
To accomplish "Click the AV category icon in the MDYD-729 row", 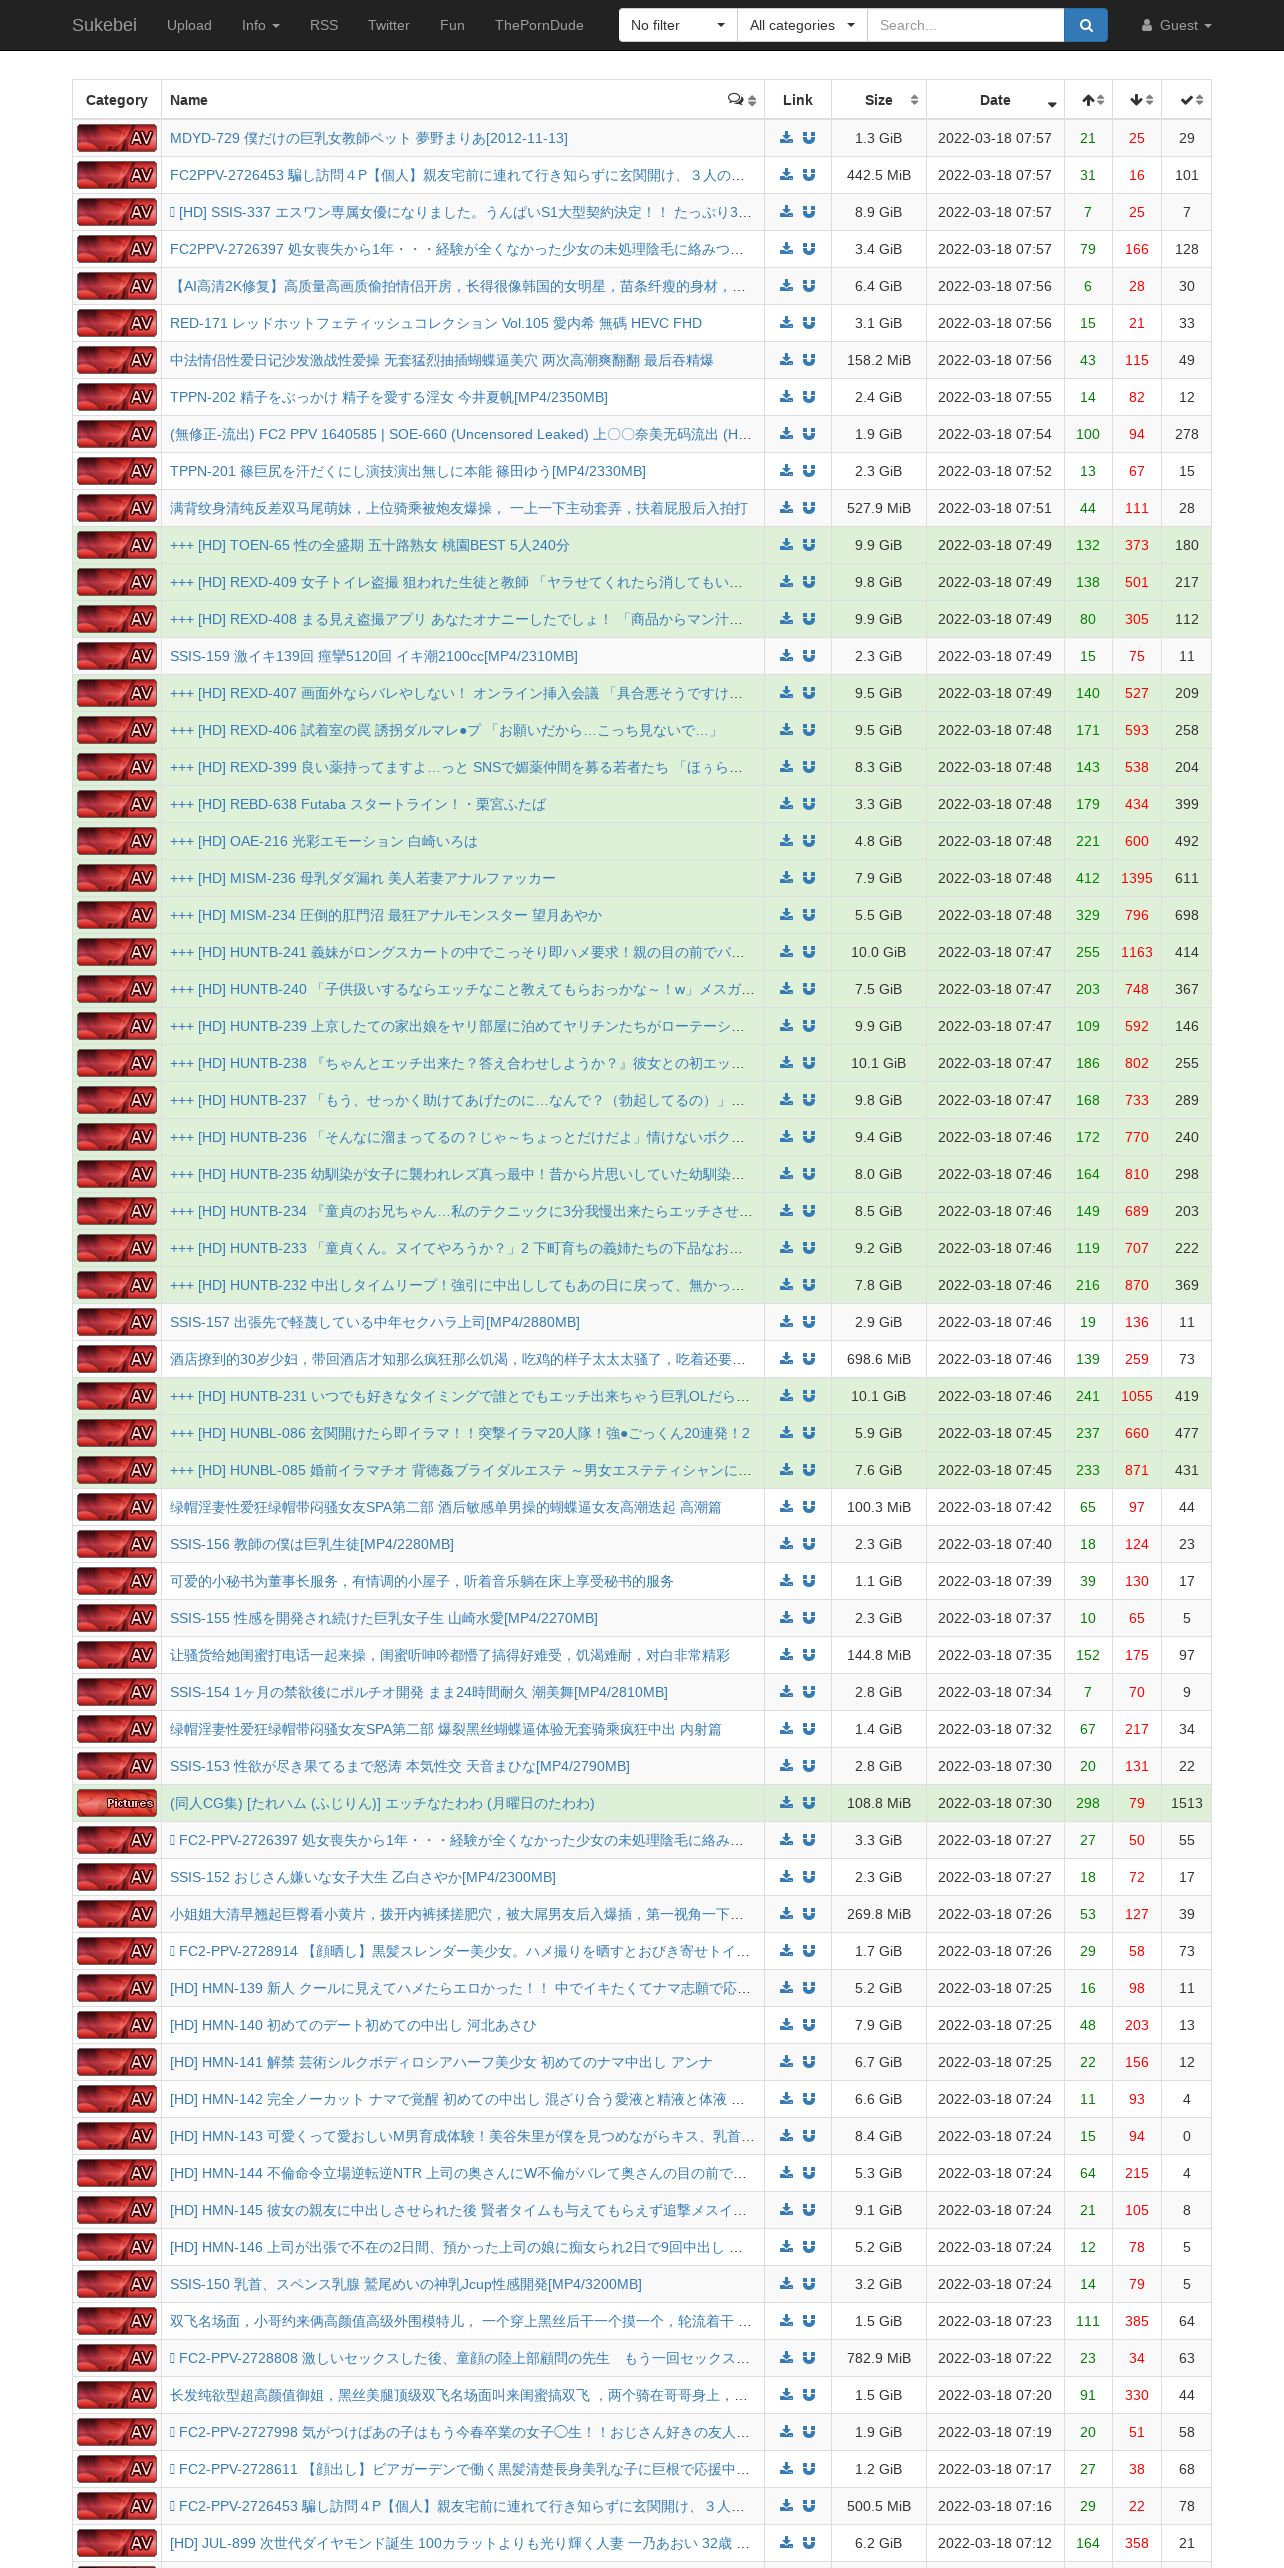I will coord(117,138).
